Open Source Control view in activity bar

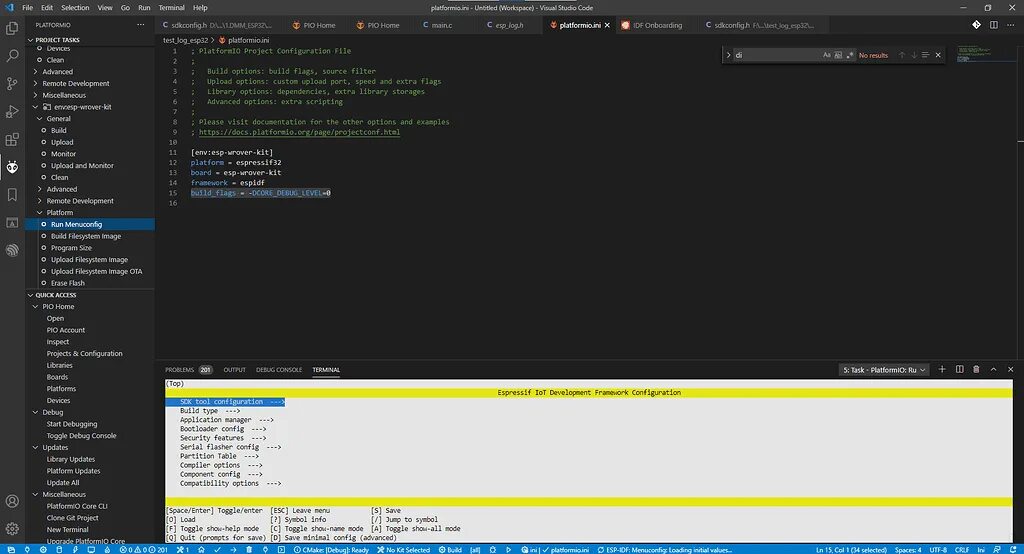[12, 84]
